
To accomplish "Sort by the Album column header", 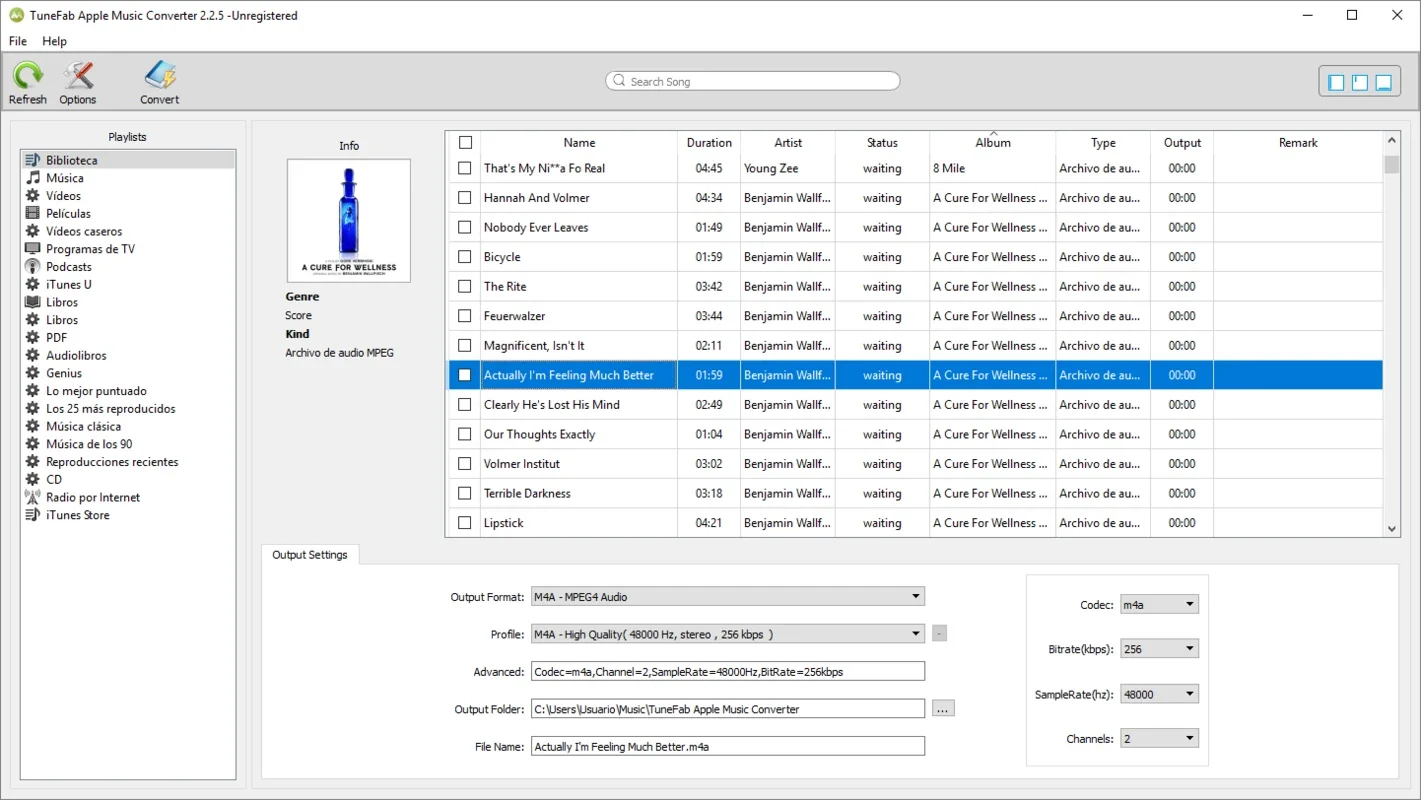I will (x=993, y=143).
